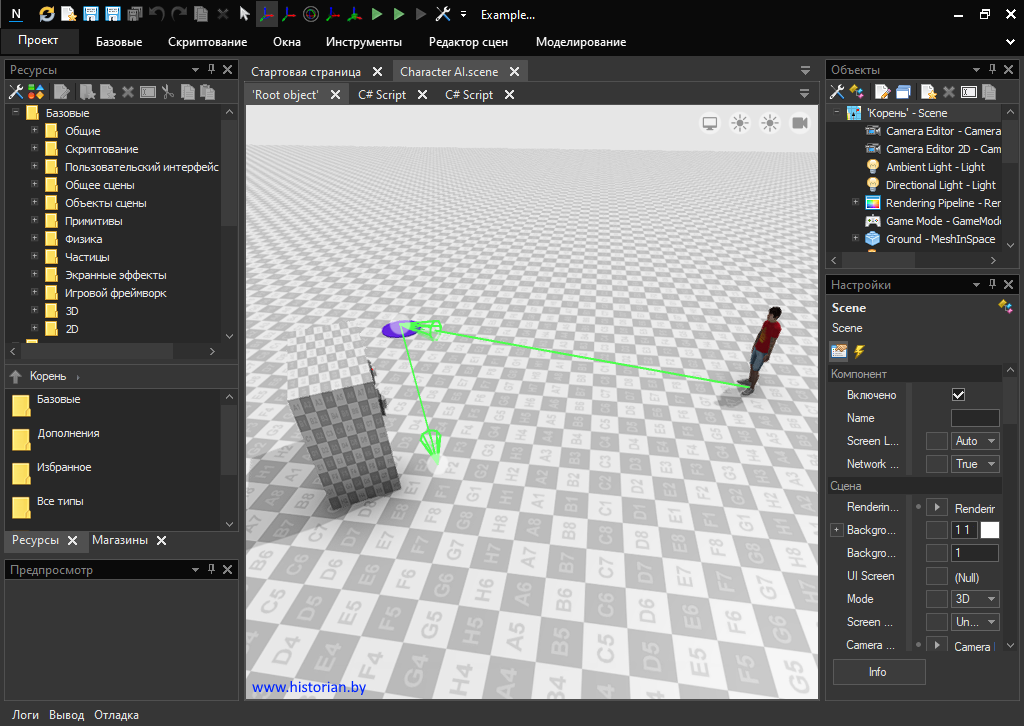Screen dimensions: 1024x726
Task: Open the events lightning bolt tab
Action: click(x=859, y=351)
